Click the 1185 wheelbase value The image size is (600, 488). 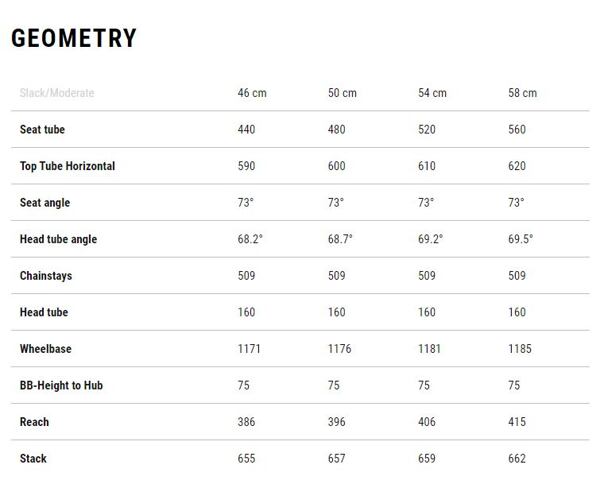520,349
